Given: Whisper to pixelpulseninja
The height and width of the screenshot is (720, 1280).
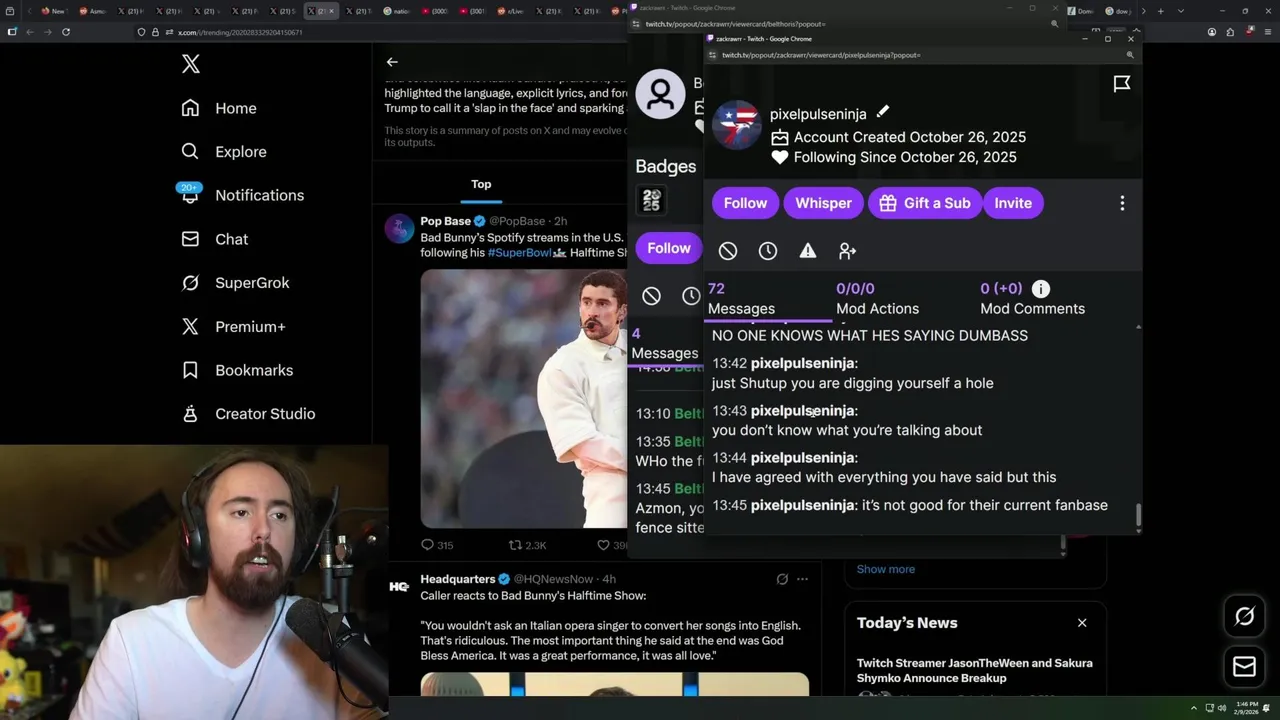Looking at the screenshot, I should click(x=823, y=203).
